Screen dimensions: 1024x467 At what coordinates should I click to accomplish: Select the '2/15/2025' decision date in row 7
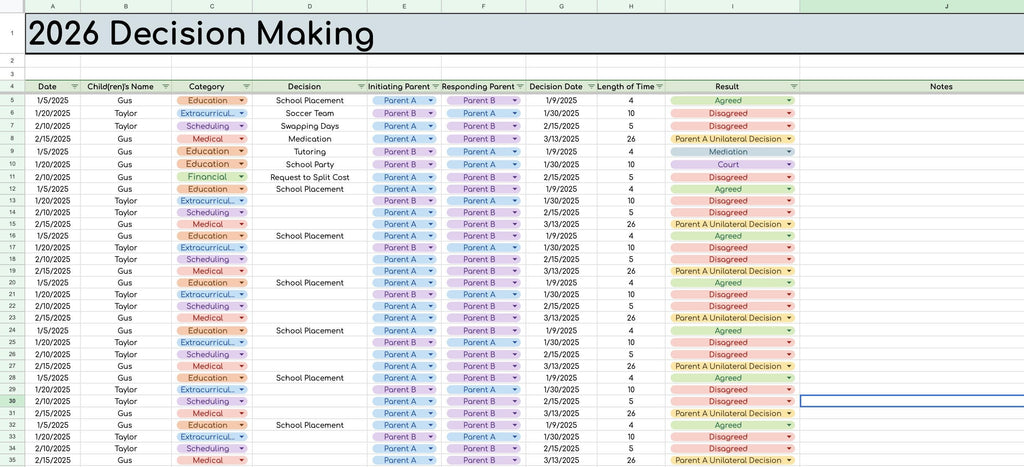pos(562,126)
